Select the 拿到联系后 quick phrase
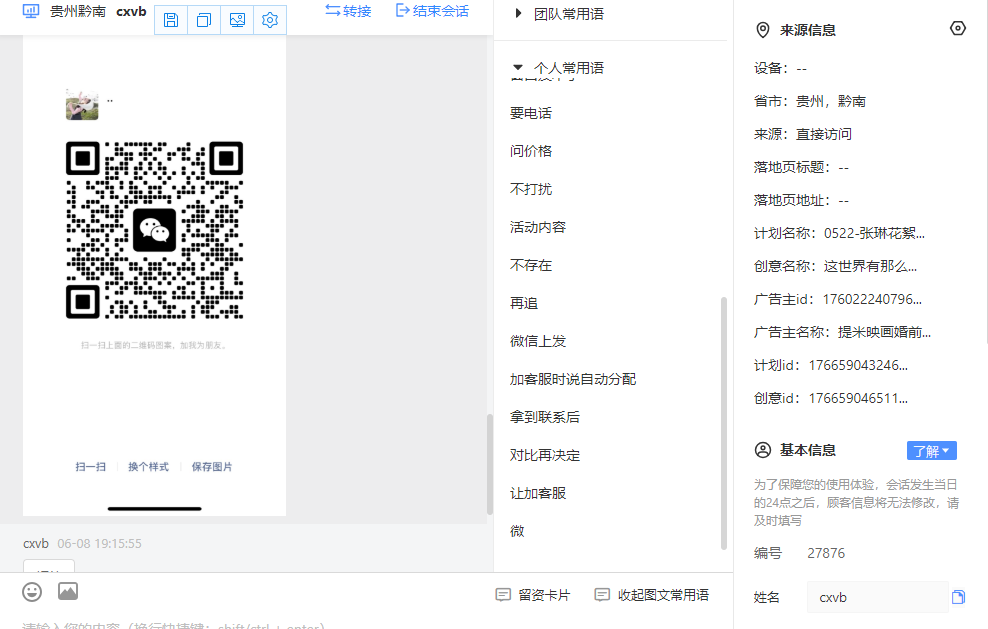 544,417
